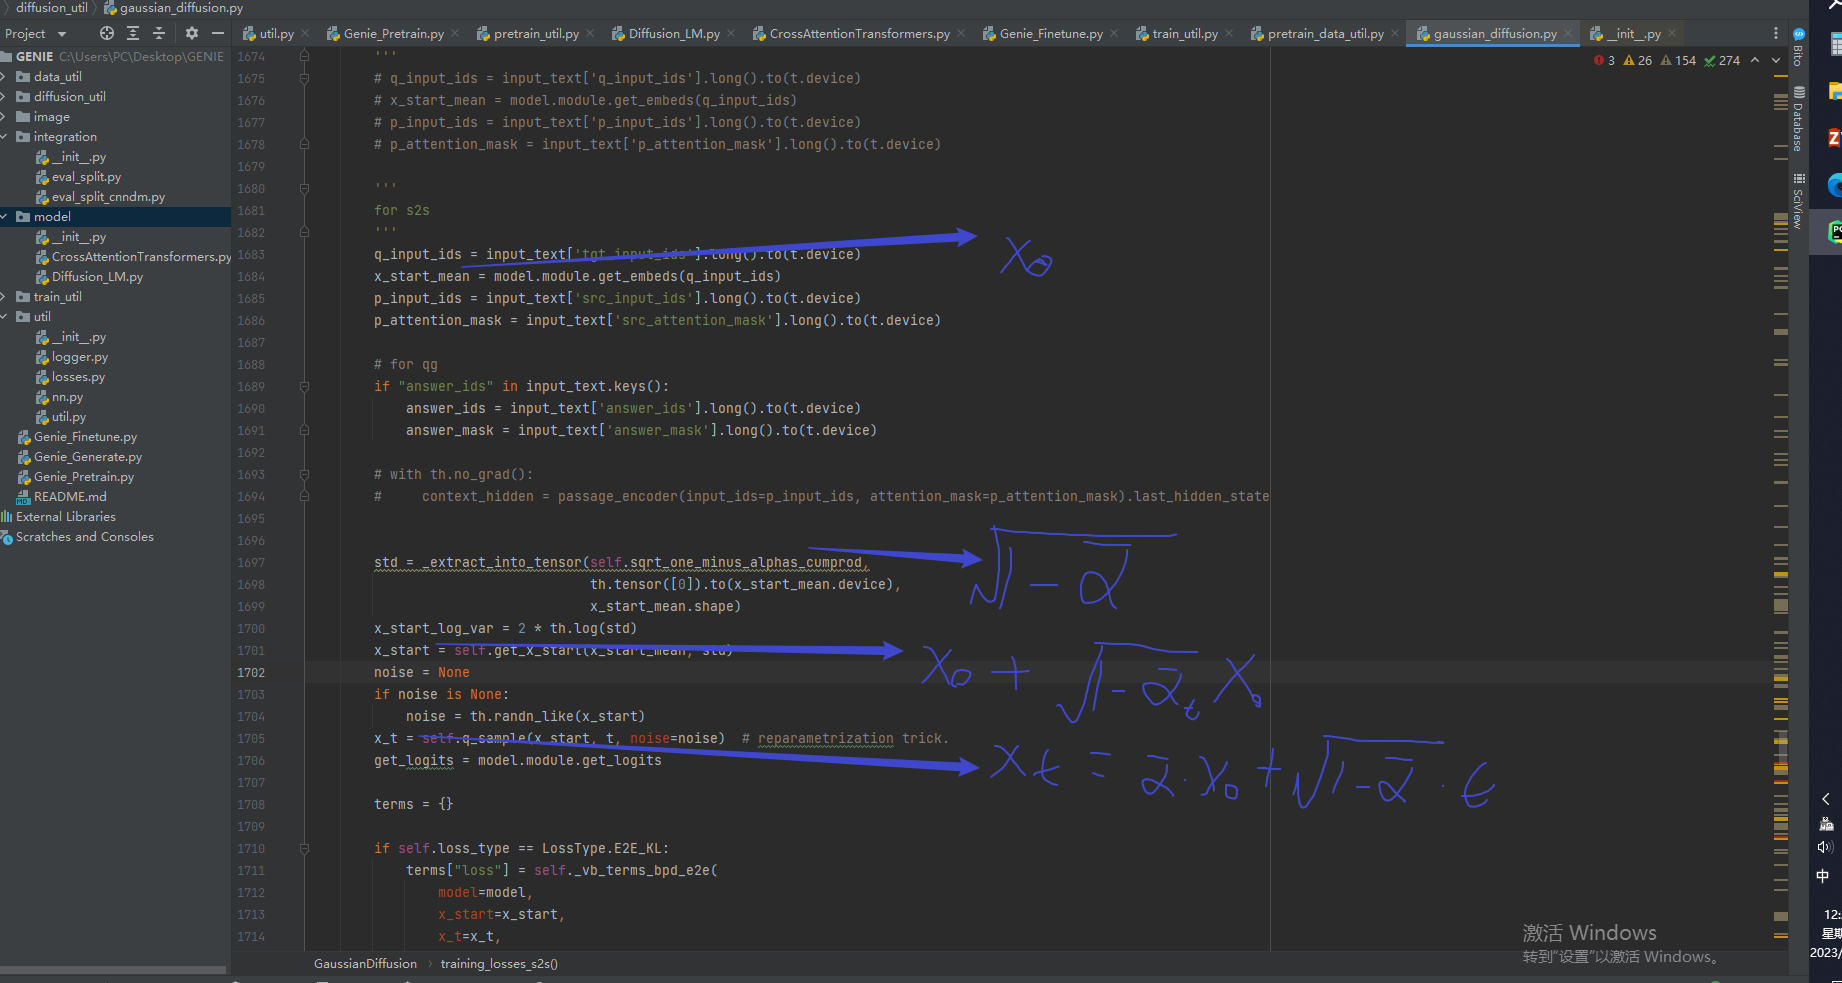Close the util.py tab
Screen dimensions: 1842x983
(x=305, y=33)
